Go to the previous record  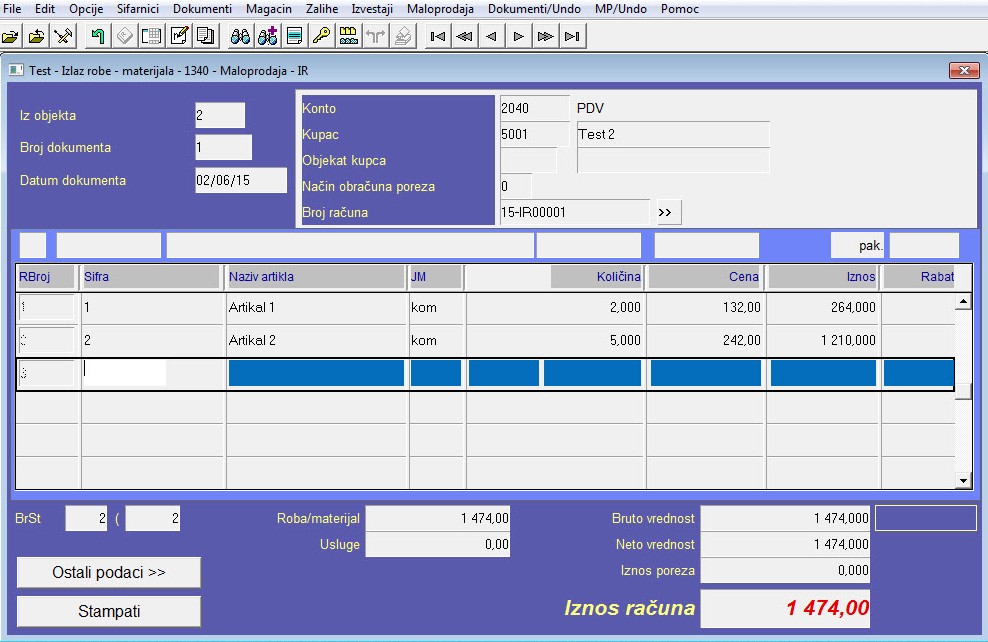click(x=491, y=37)
